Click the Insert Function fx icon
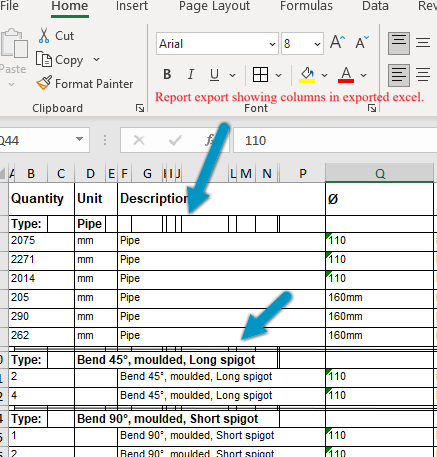 click(210, 140)
